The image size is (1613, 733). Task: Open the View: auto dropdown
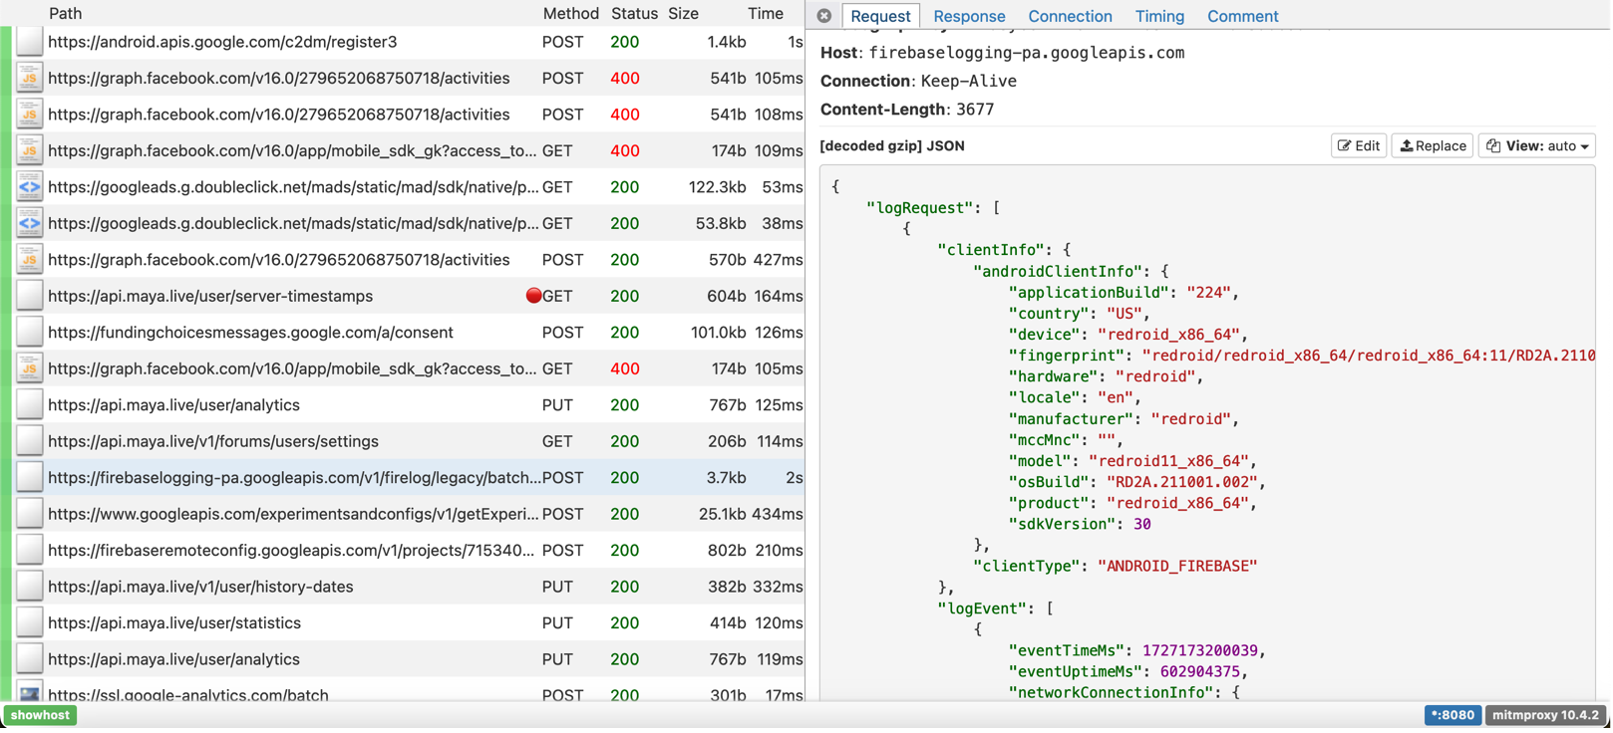(x=1537, y=146)
